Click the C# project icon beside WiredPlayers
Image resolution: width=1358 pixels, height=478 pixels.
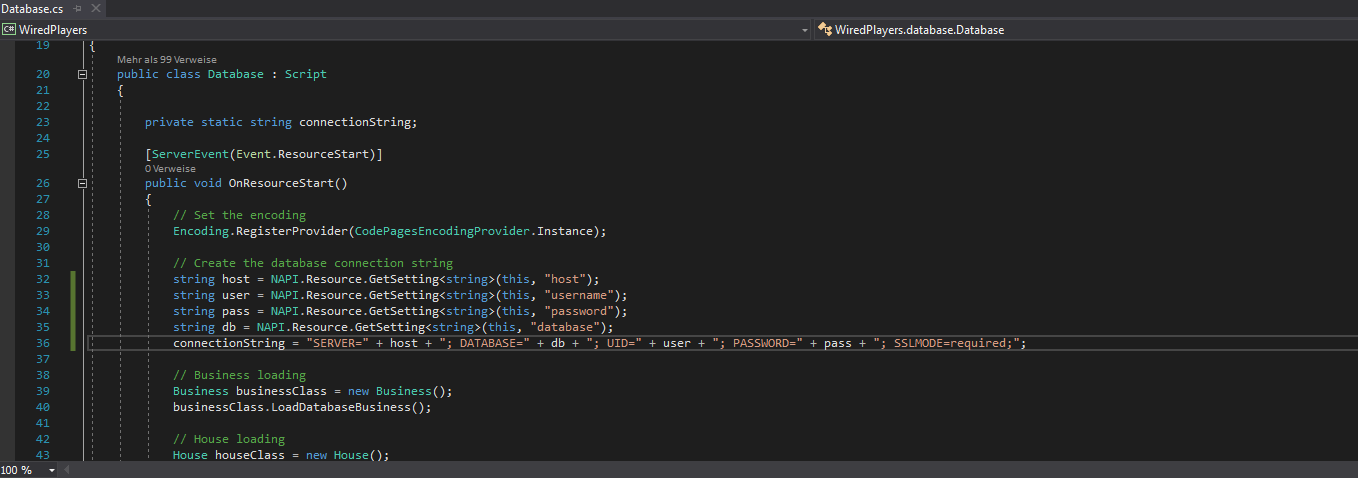[x=9, y=30]
